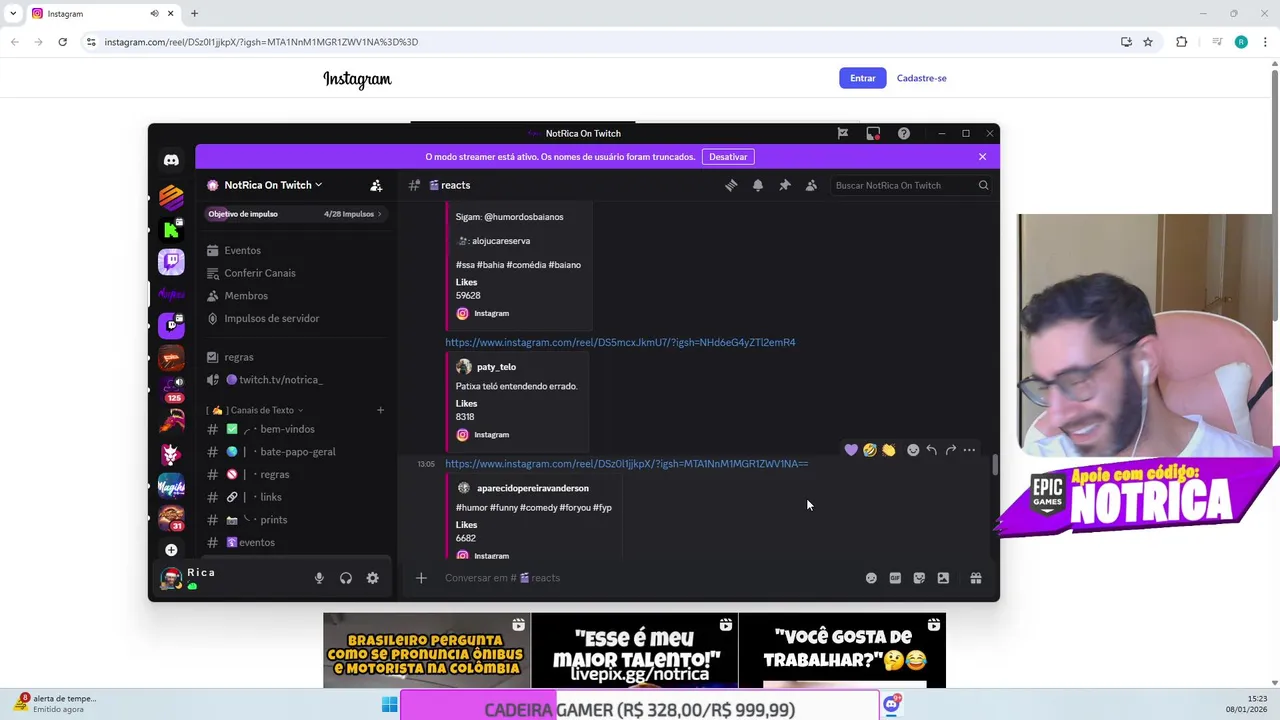This screenshot has height=720, width=1280.
Task: Click aparecidopereiravanderson embed author
Action: click(533, 488)
